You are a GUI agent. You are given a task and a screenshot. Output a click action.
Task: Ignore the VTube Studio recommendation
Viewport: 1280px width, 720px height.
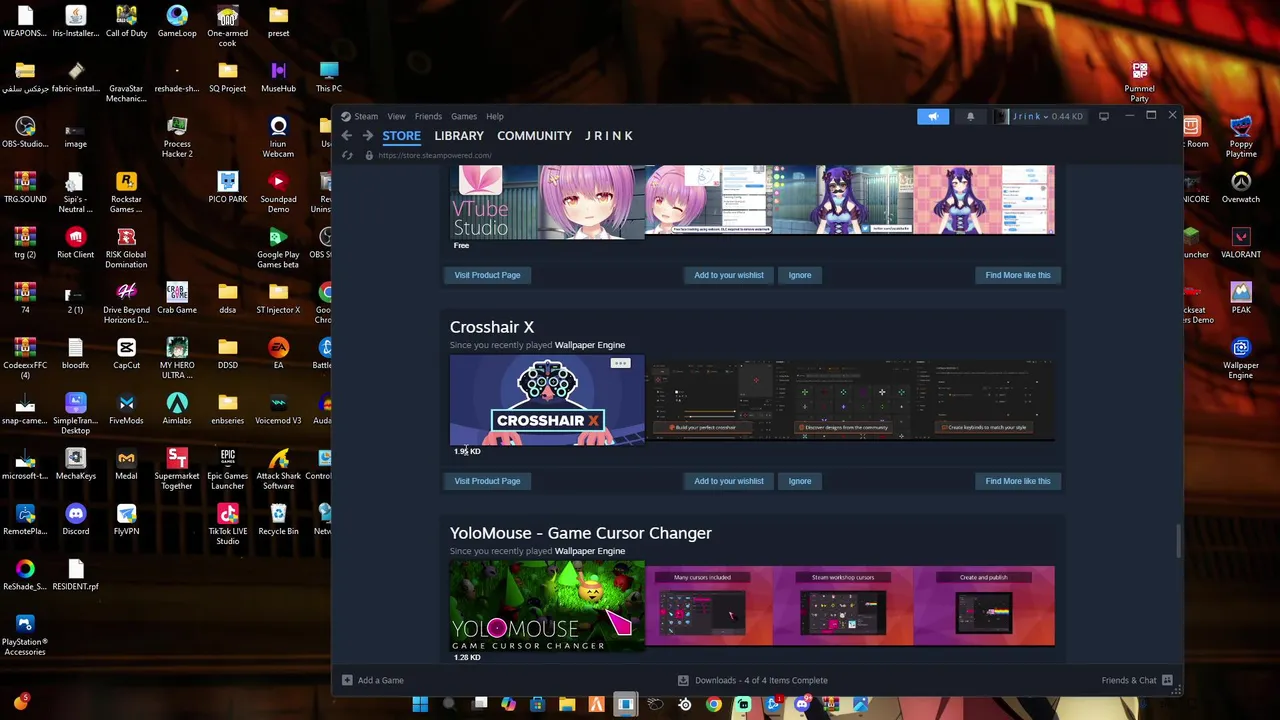point(800,275)
